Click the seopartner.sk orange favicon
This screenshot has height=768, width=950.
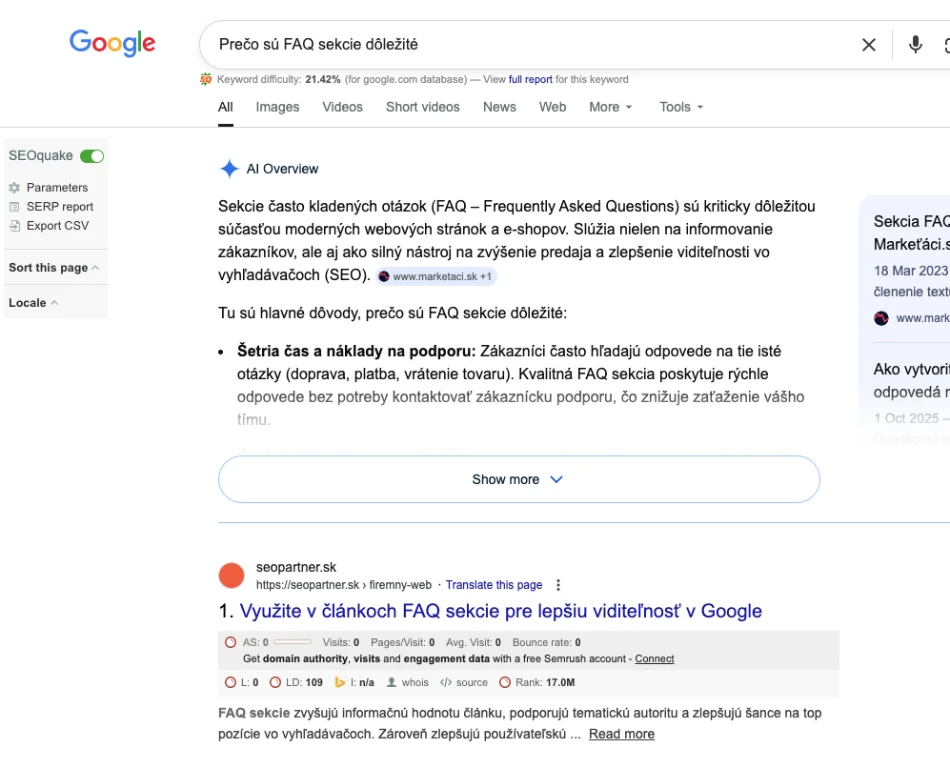click(231, 576)
